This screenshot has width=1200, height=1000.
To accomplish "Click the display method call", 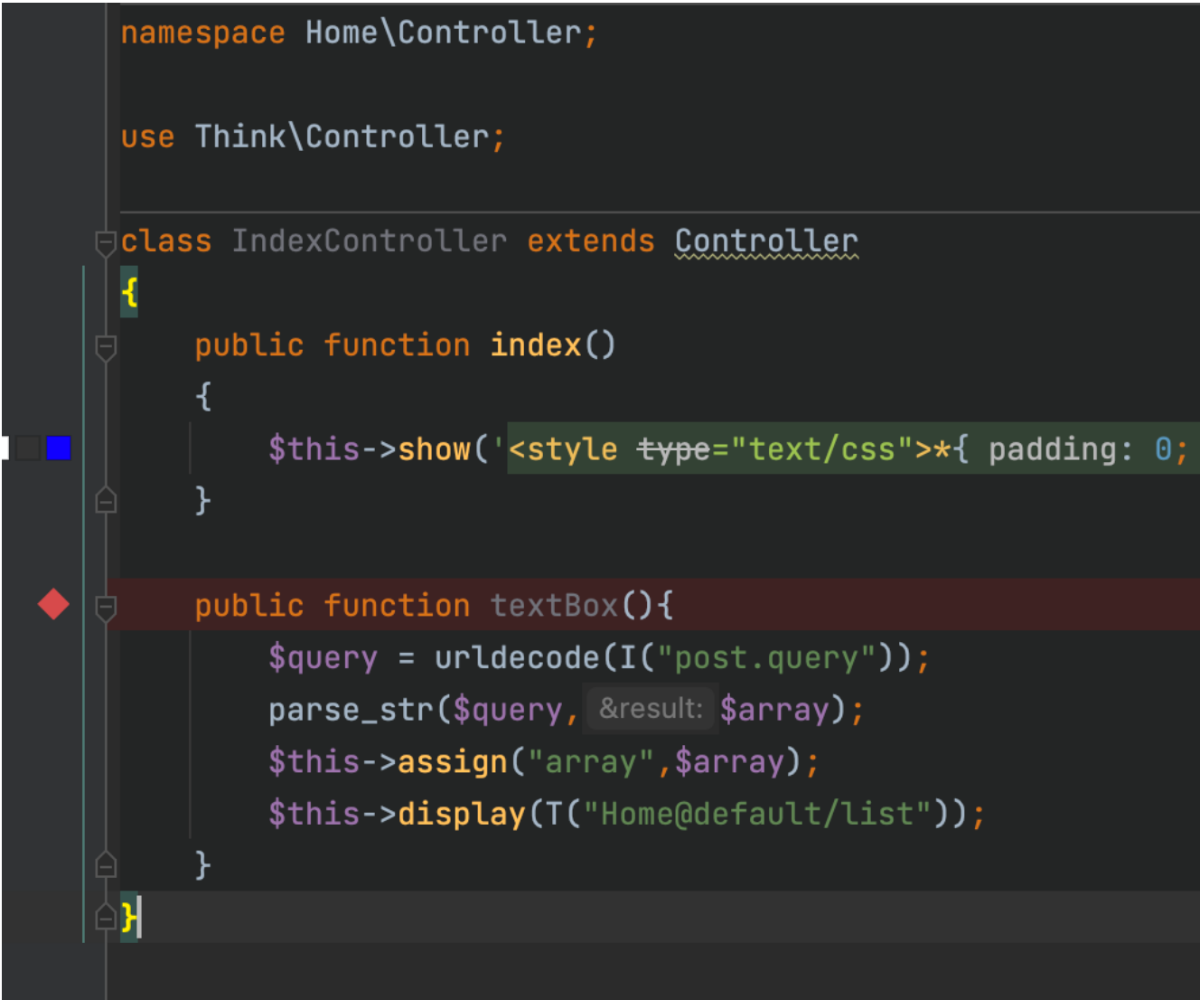I will (x=462, y=814).
